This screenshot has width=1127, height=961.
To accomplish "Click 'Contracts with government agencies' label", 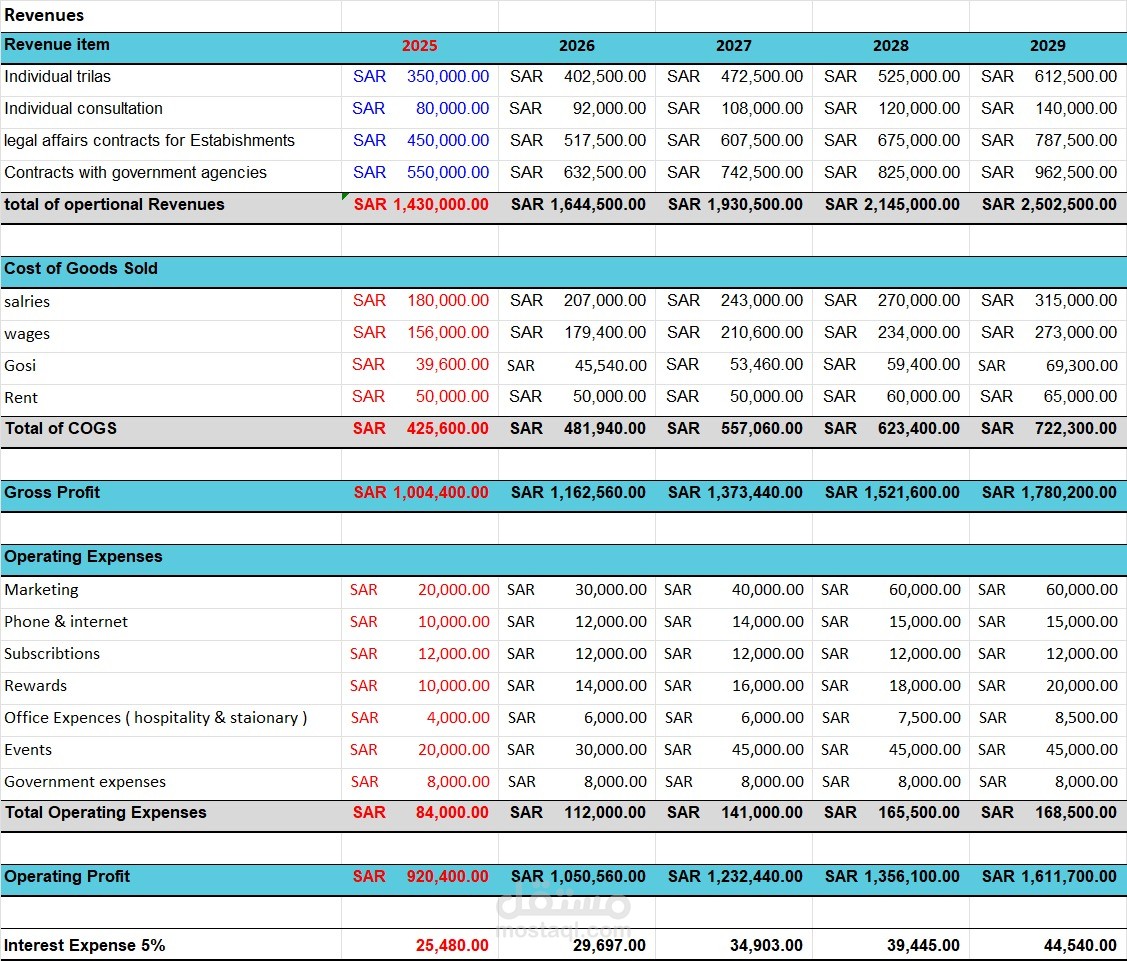I will click(x=135, y=173).
